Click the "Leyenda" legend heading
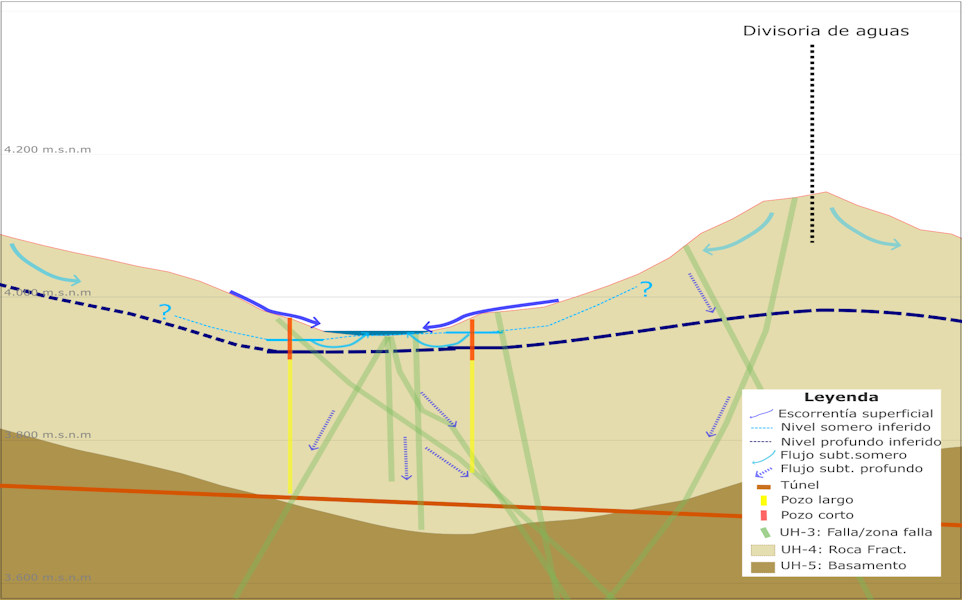Image resolution: width=962 pixels, height=600 pixels. pyautogui.click(x=840, y=397)
